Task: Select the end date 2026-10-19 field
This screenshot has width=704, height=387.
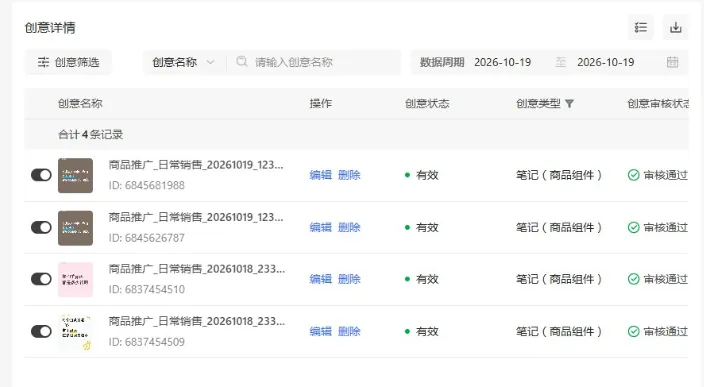Action: (x=605, y=62)
